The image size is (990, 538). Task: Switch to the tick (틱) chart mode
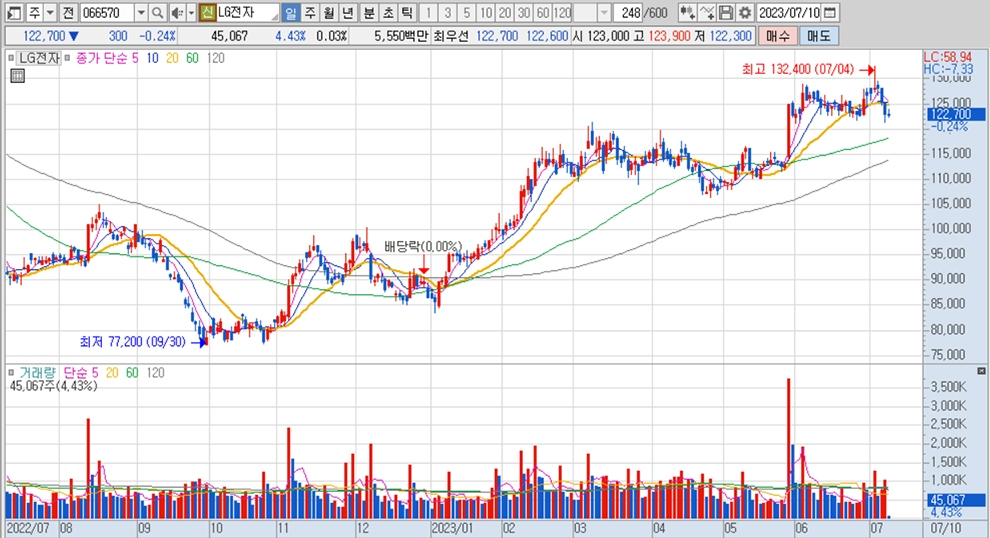(405, 13)
